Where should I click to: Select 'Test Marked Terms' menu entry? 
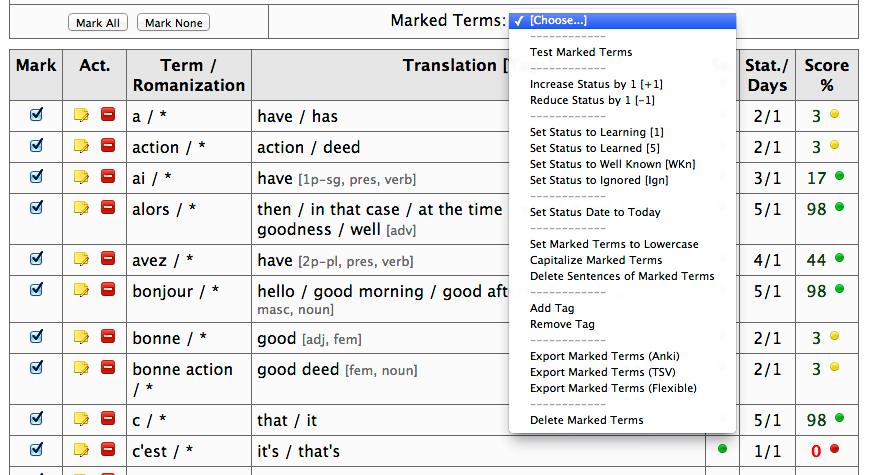tap(581, 52)
